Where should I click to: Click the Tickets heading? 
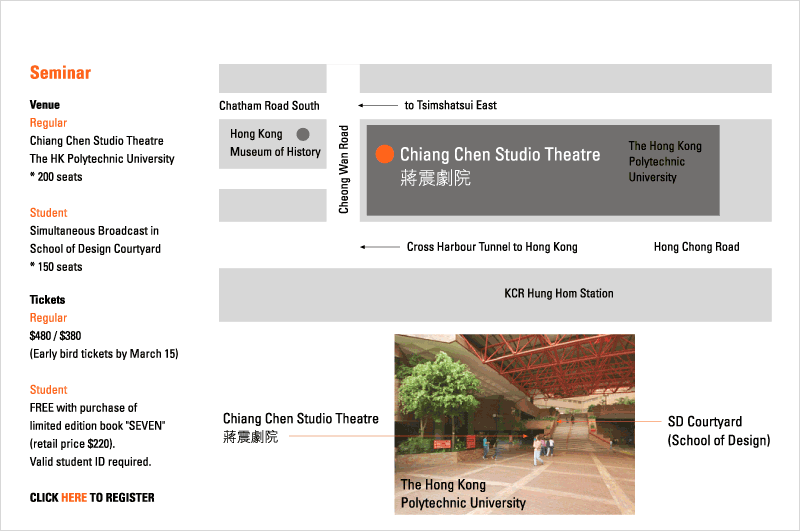click(47, 300)
